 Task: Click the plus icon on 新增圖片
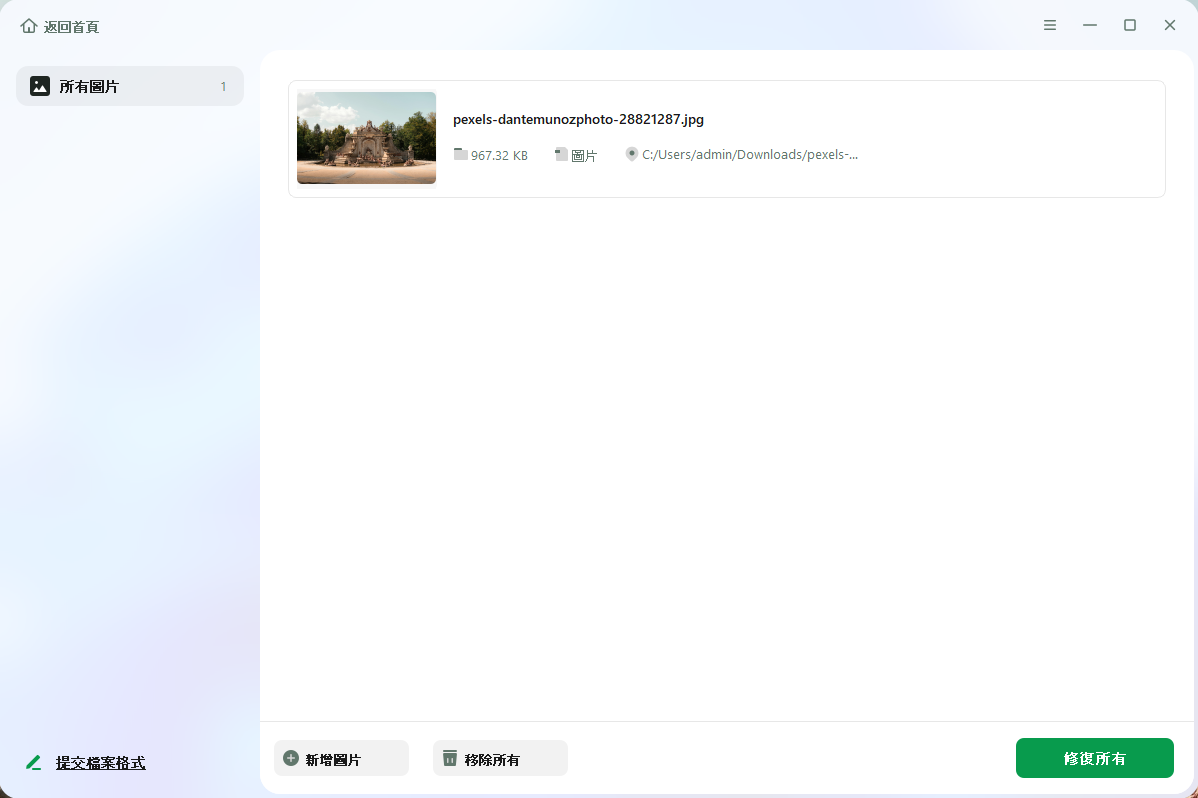291,759
